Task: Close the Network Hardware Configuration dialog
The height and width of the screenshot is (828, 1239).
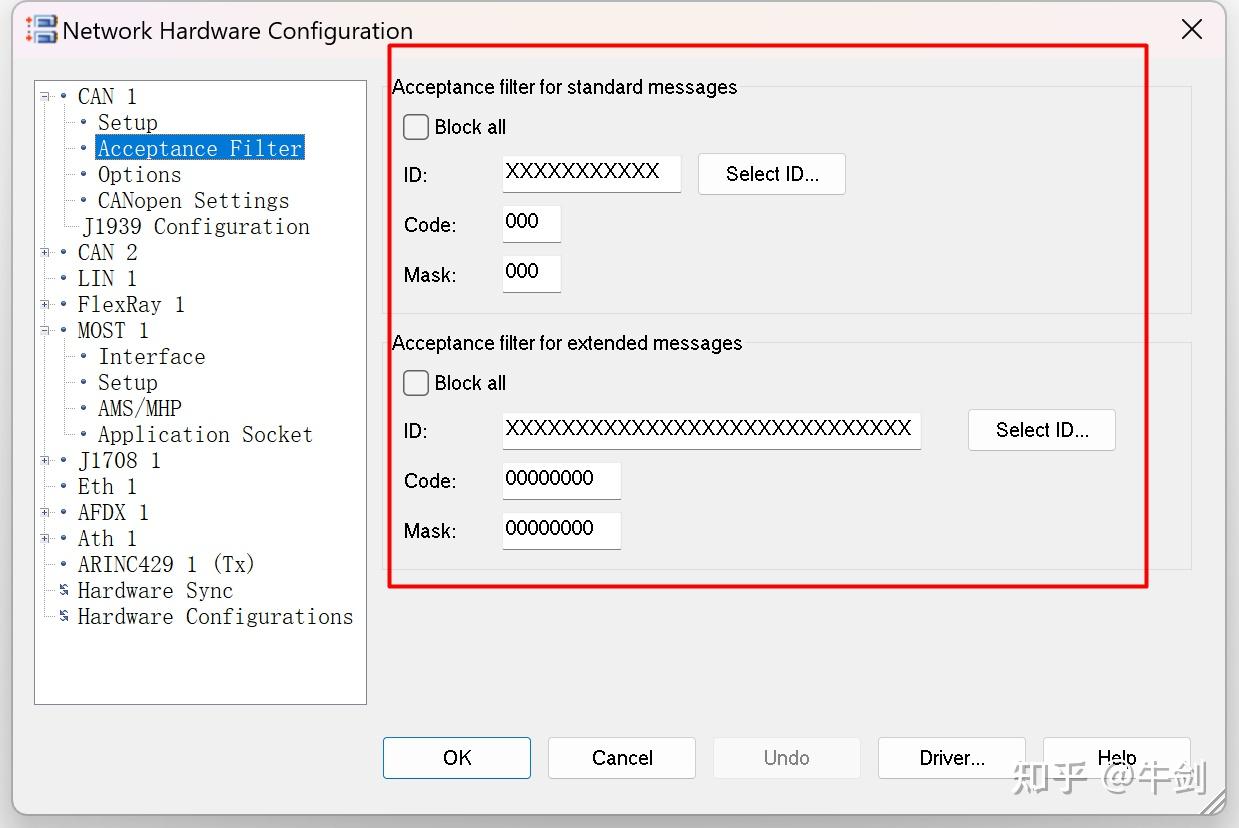Action: [x=1191, y=30]
